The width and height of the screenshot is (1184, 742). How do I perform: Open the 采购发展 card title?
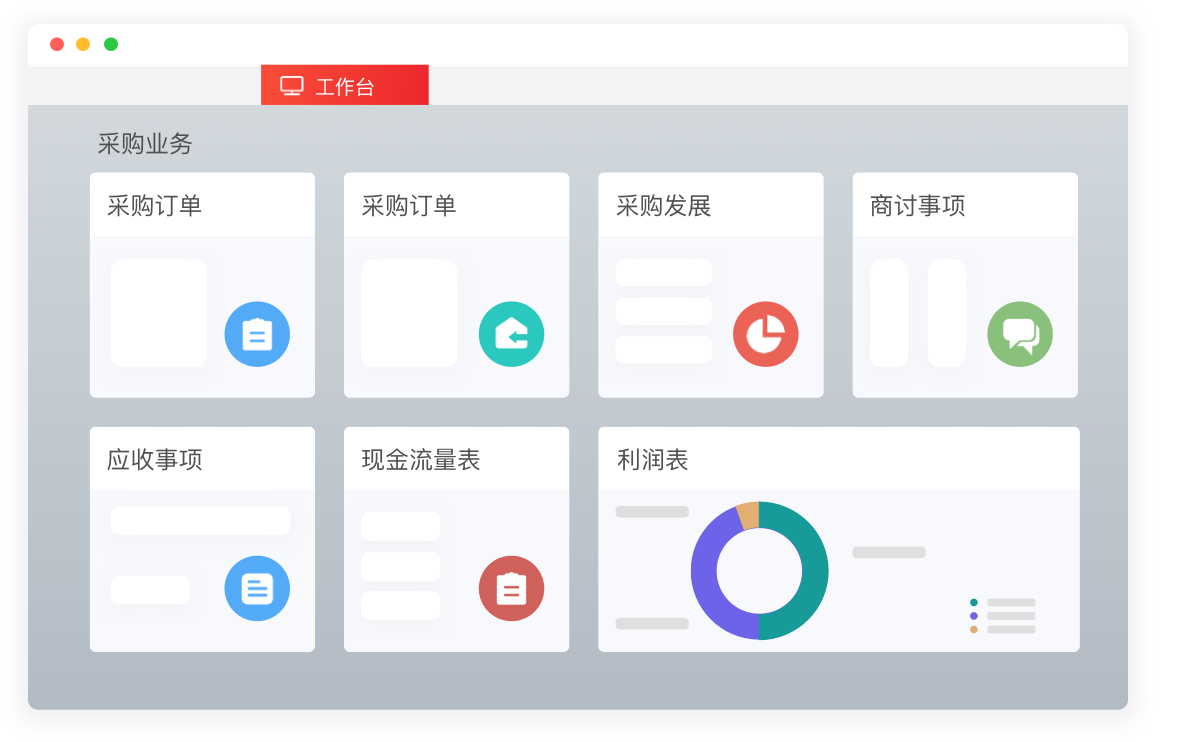tap(663, 206)
